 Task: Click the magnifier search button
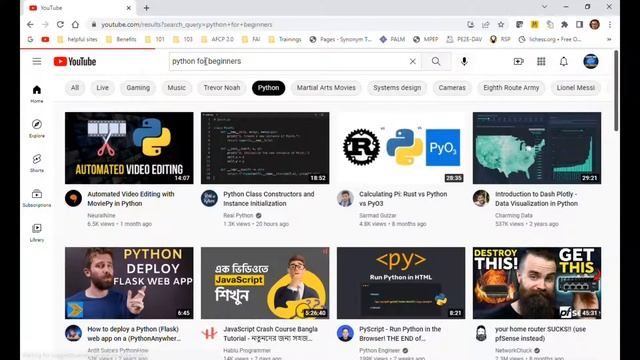[436, 61]
